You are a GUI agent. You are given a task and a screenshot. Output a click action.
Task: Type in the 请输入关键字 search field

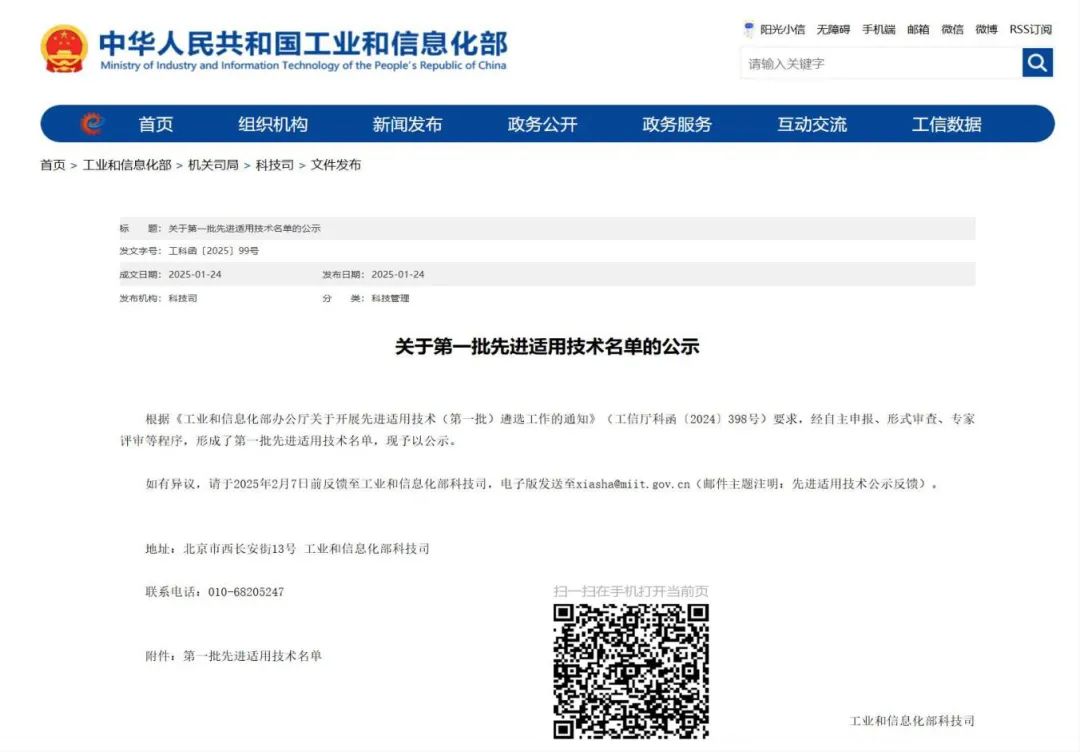[880, 64]
